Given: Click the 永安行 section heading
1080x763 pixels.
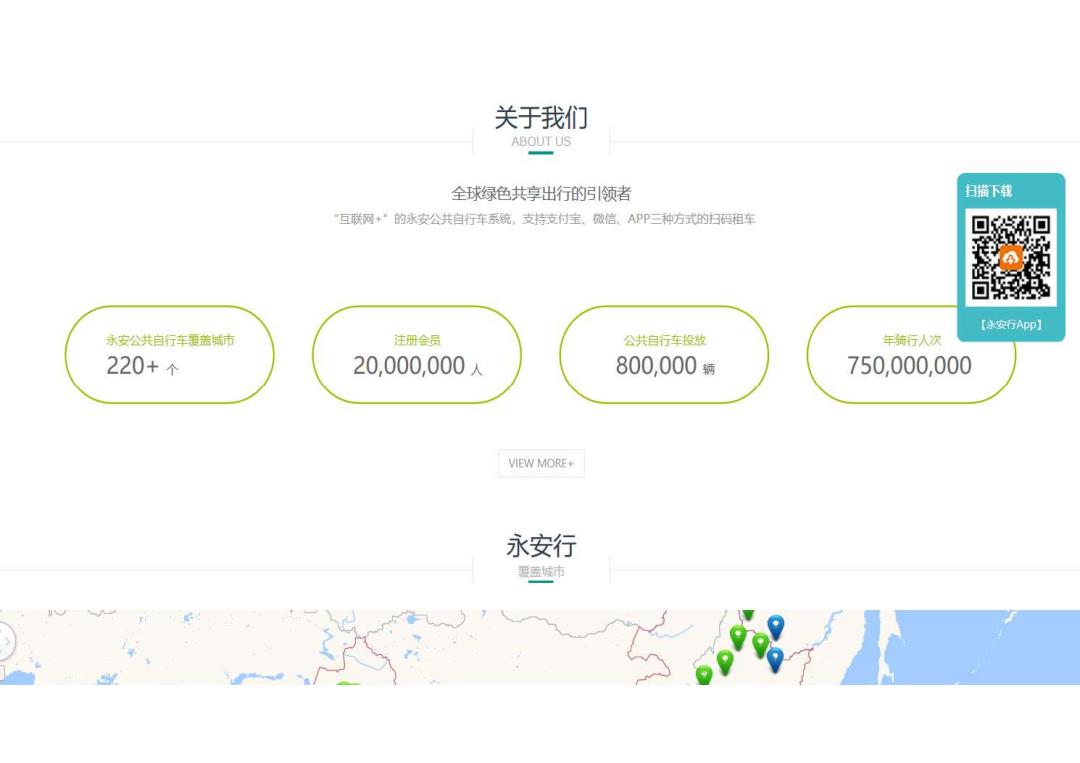Looking at the screenshot, I should pyautogui.click(x=541, y=546).
